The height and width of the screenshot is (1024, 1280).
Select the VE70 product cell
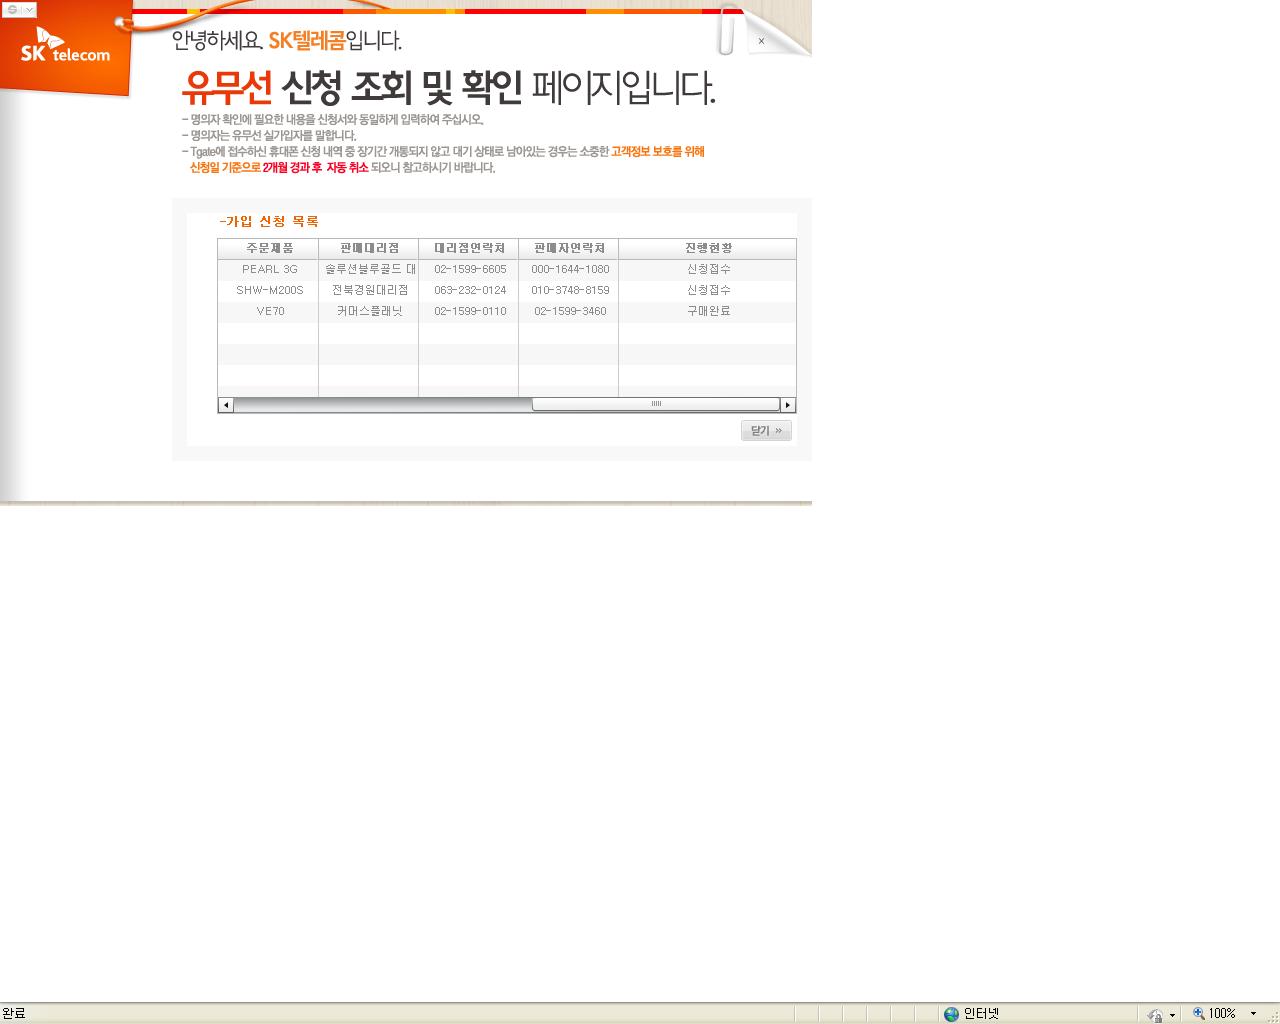tap(270, 311)
